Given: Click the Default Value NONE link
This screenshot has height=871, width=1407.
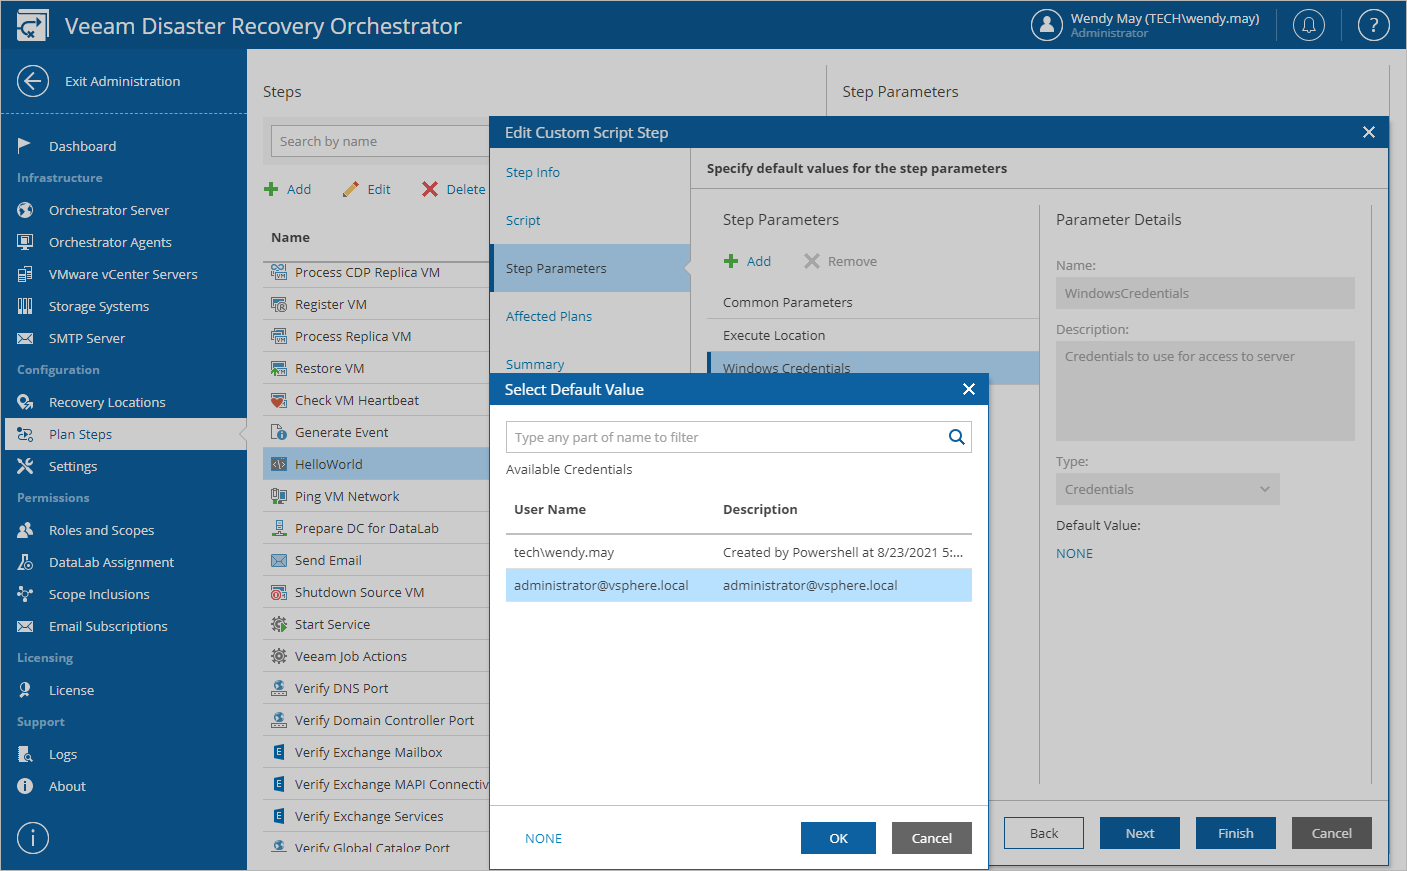Looking at the screenshot, I should (1074, 553).
